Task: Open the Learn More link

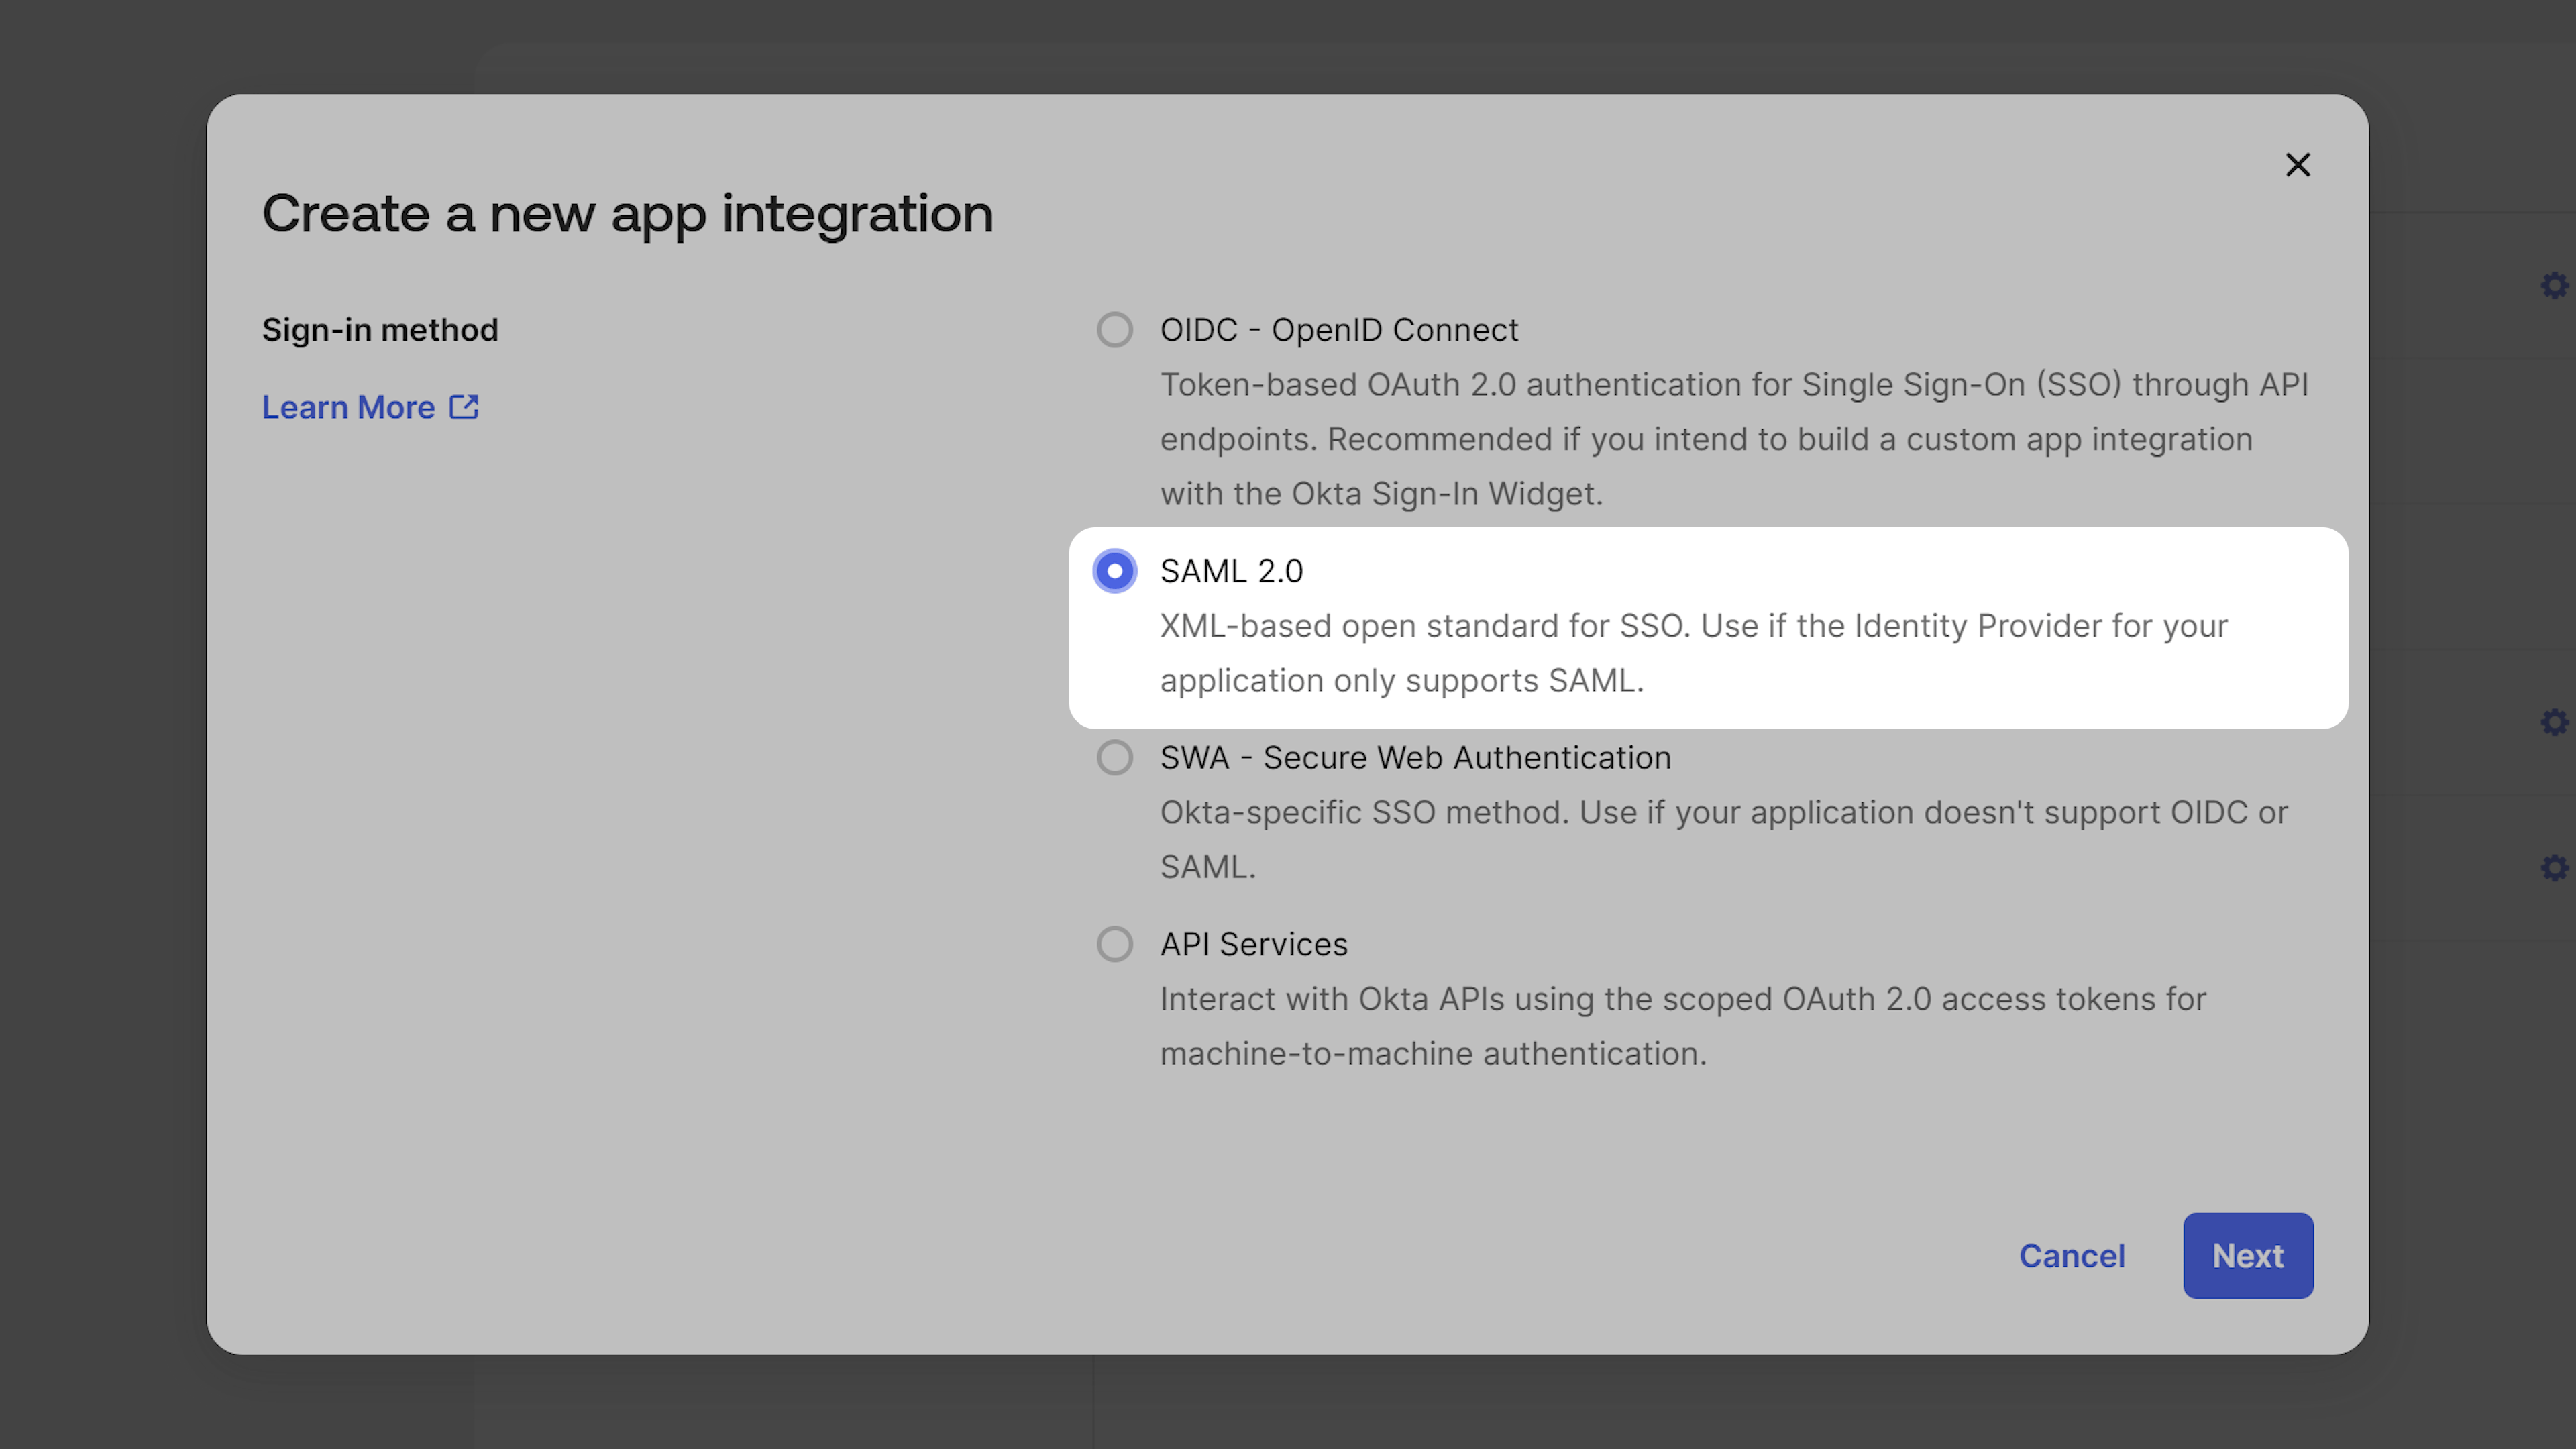Action: (370, 407)
